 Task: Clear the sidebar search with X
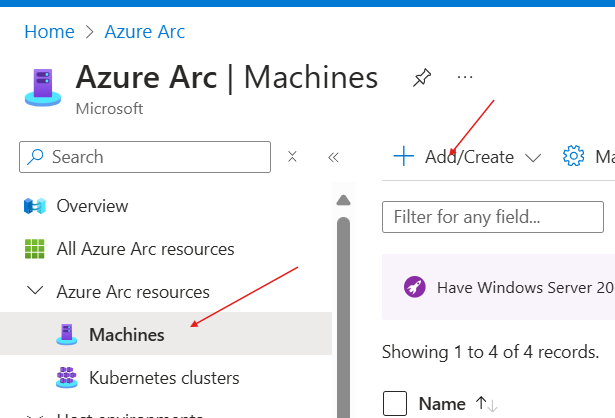[292, 157]
